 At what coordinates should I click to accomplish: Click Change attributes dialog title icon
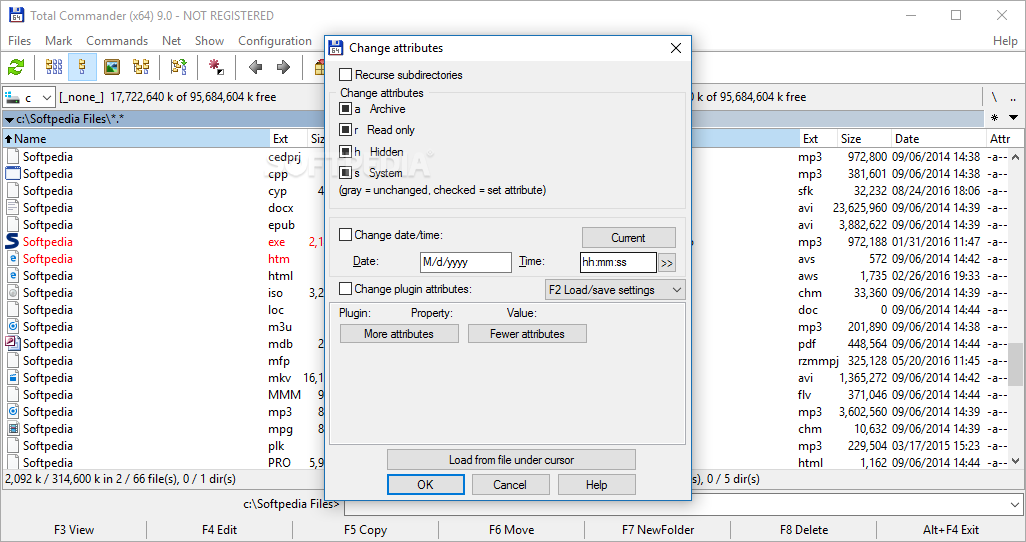(336, 48)
